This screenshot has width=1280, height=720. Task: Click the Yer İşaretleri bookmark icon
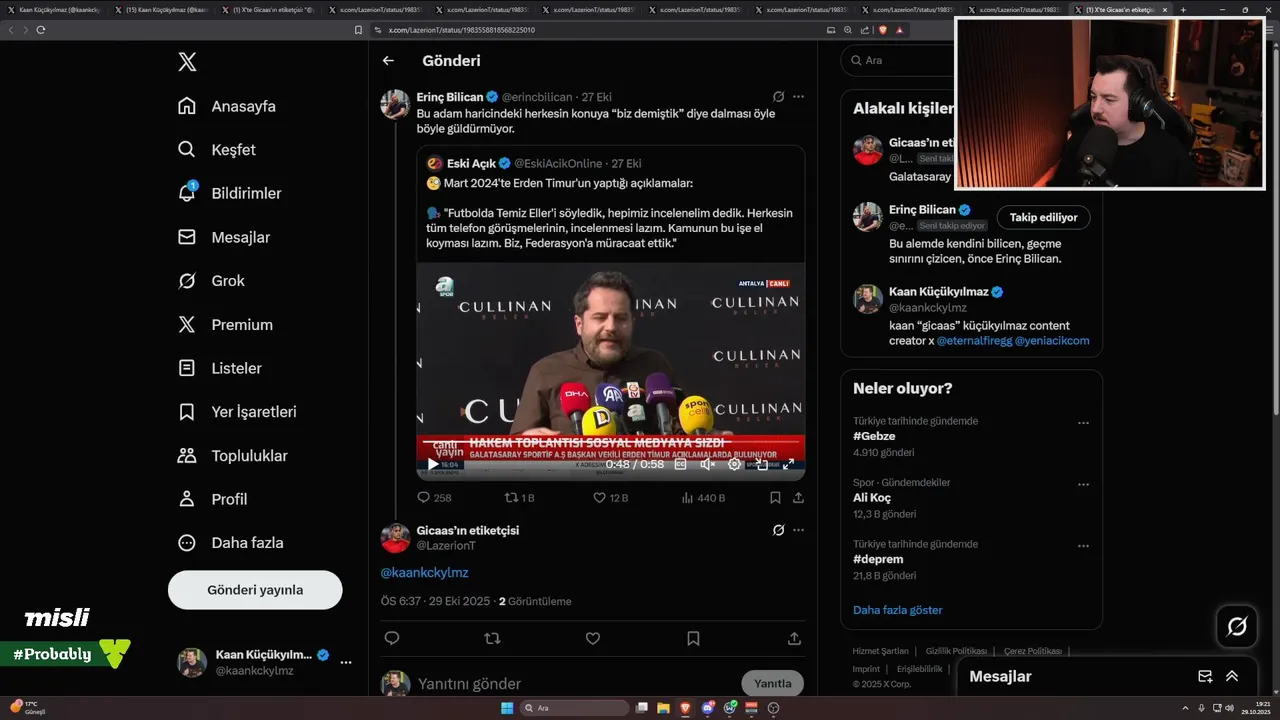pos(187,412)
